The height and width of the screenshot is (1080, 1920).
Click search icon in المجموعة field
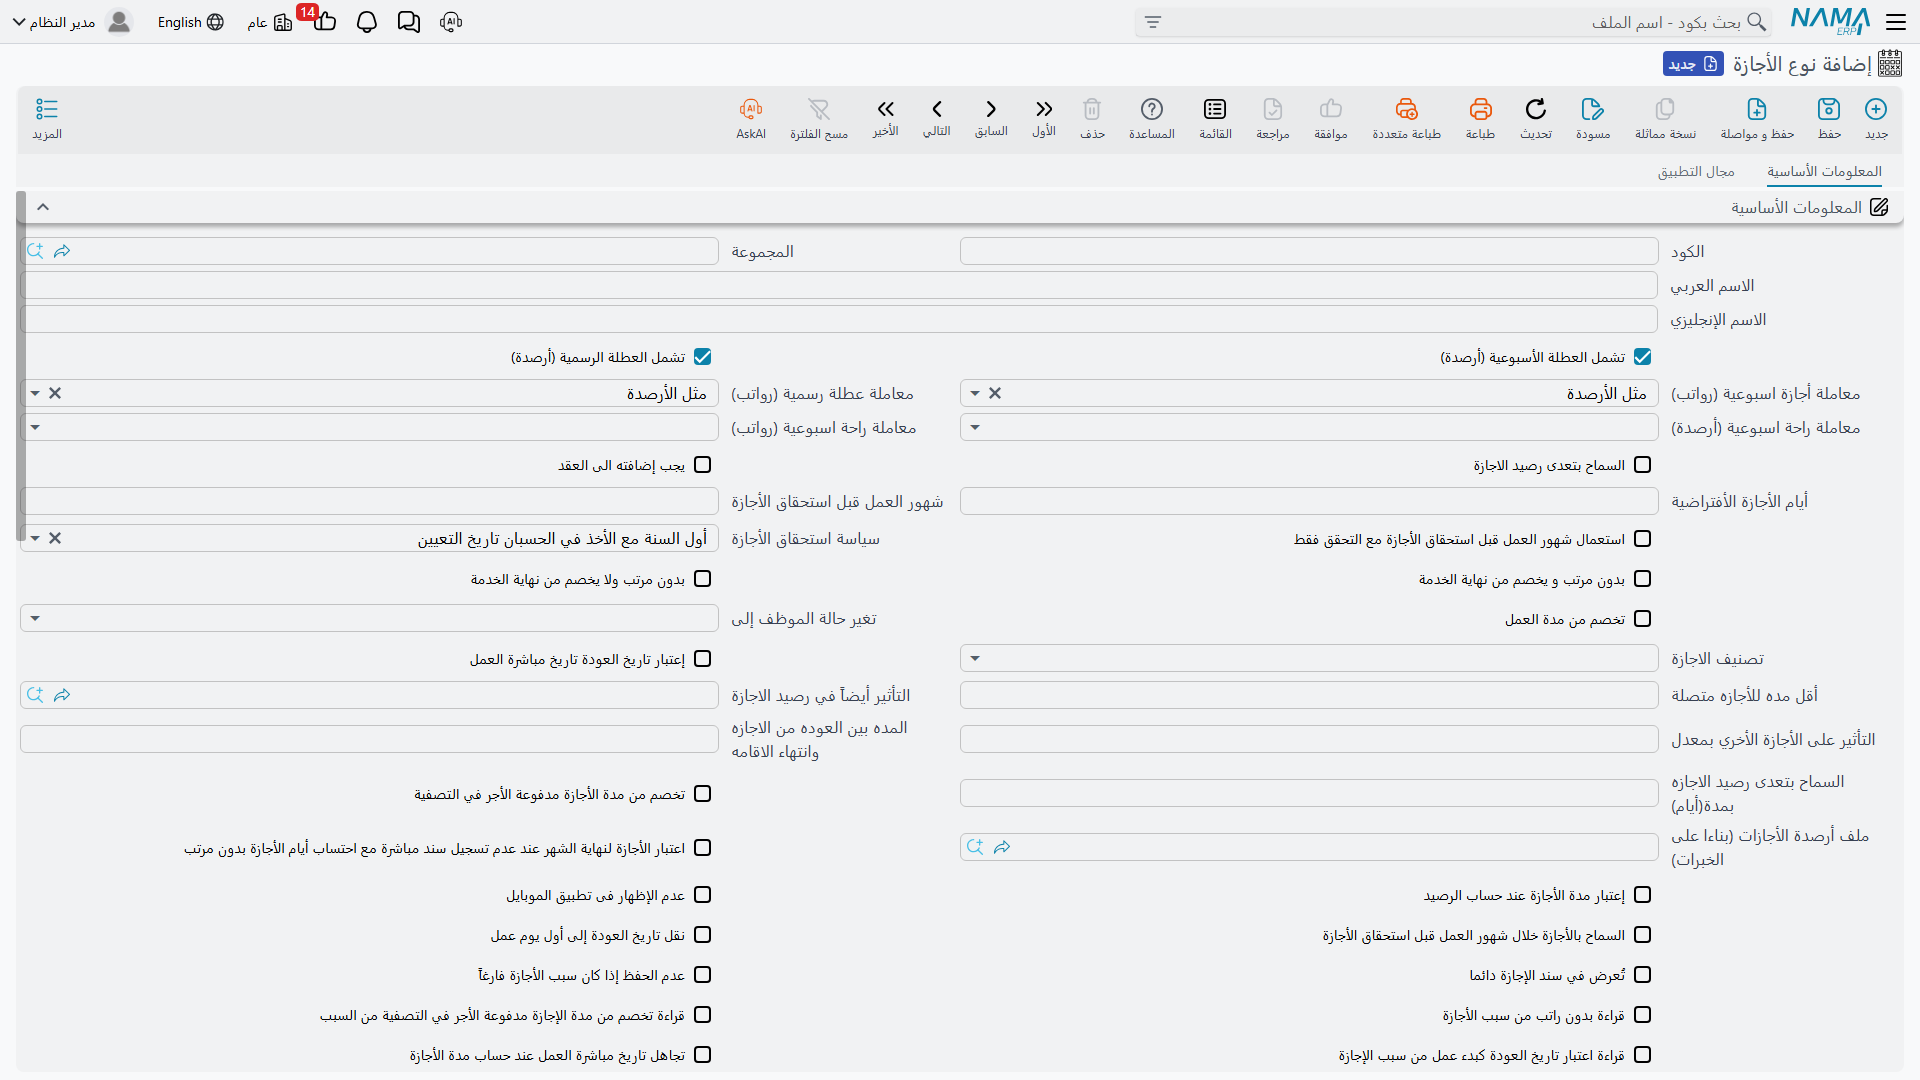pos(35,251)
